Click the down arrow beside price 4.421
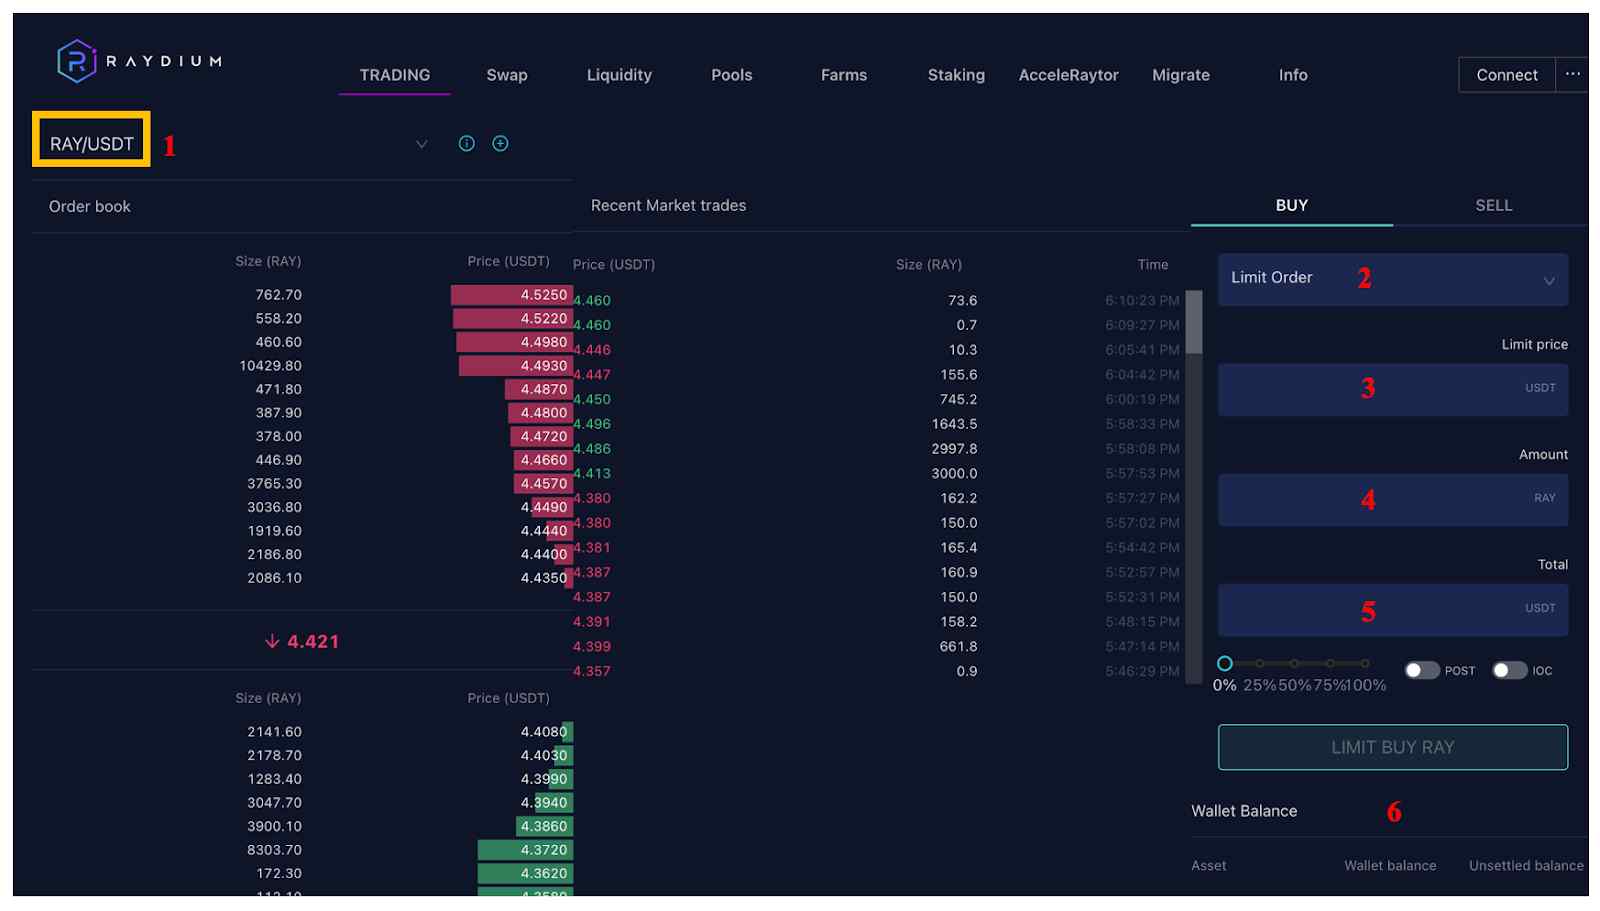The width and height of the screenshot is (1600, 911). pos(272,641)
